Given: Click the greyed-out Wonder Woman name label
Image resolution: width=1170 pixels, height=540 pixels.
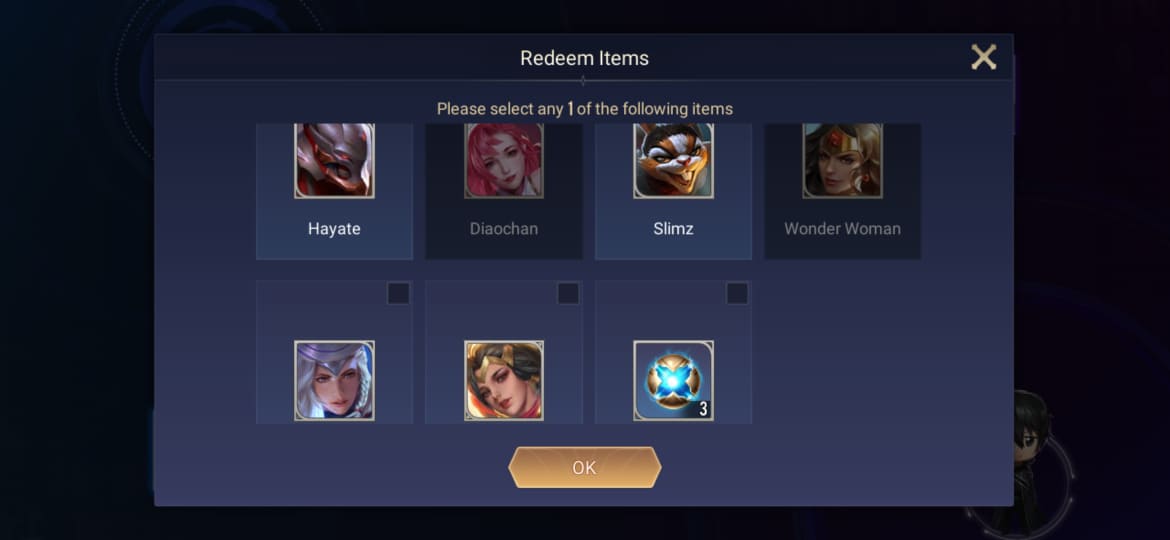Looking at the screenshot, I should 842,229.
